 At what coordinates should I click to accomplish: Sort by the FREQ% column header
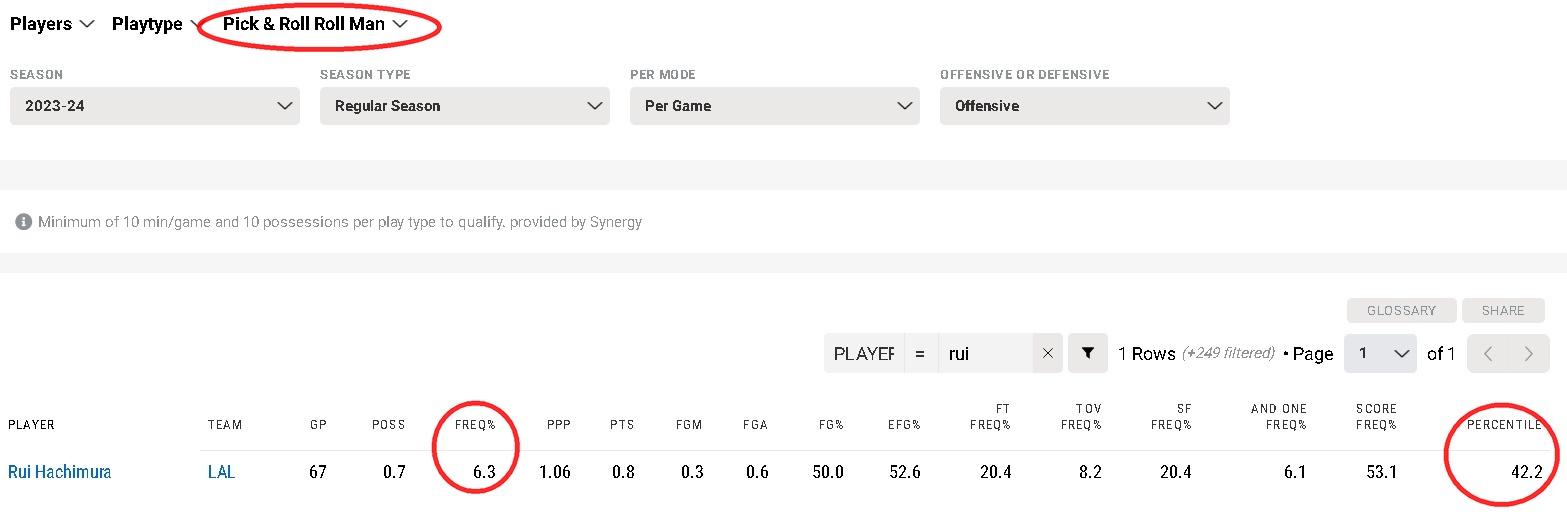tap(475, 425)
